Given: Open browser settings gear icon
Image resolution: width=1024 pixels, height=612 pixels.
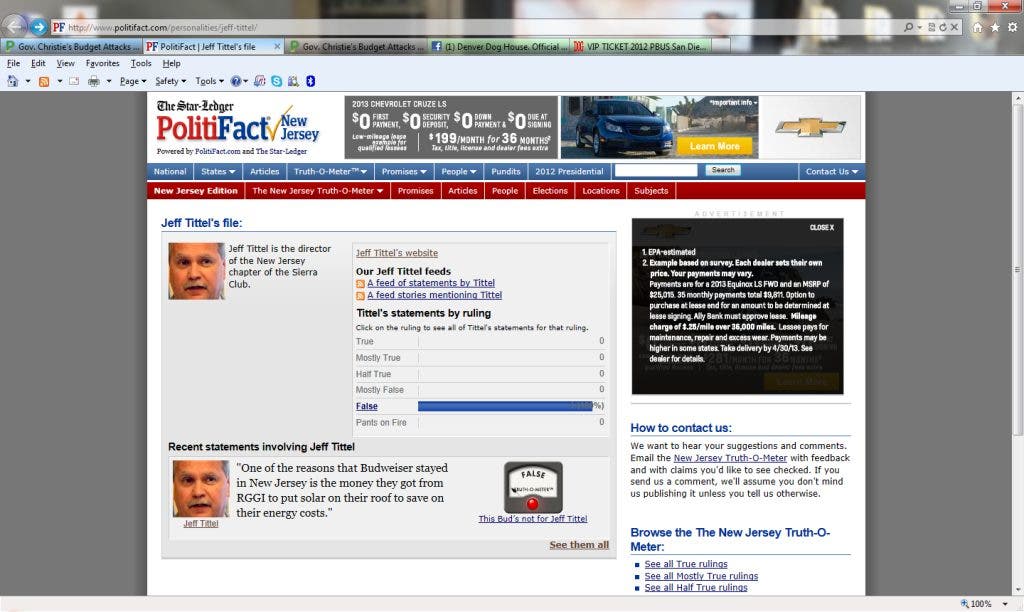Looking at the screenshot, I should pos(1012,27).
